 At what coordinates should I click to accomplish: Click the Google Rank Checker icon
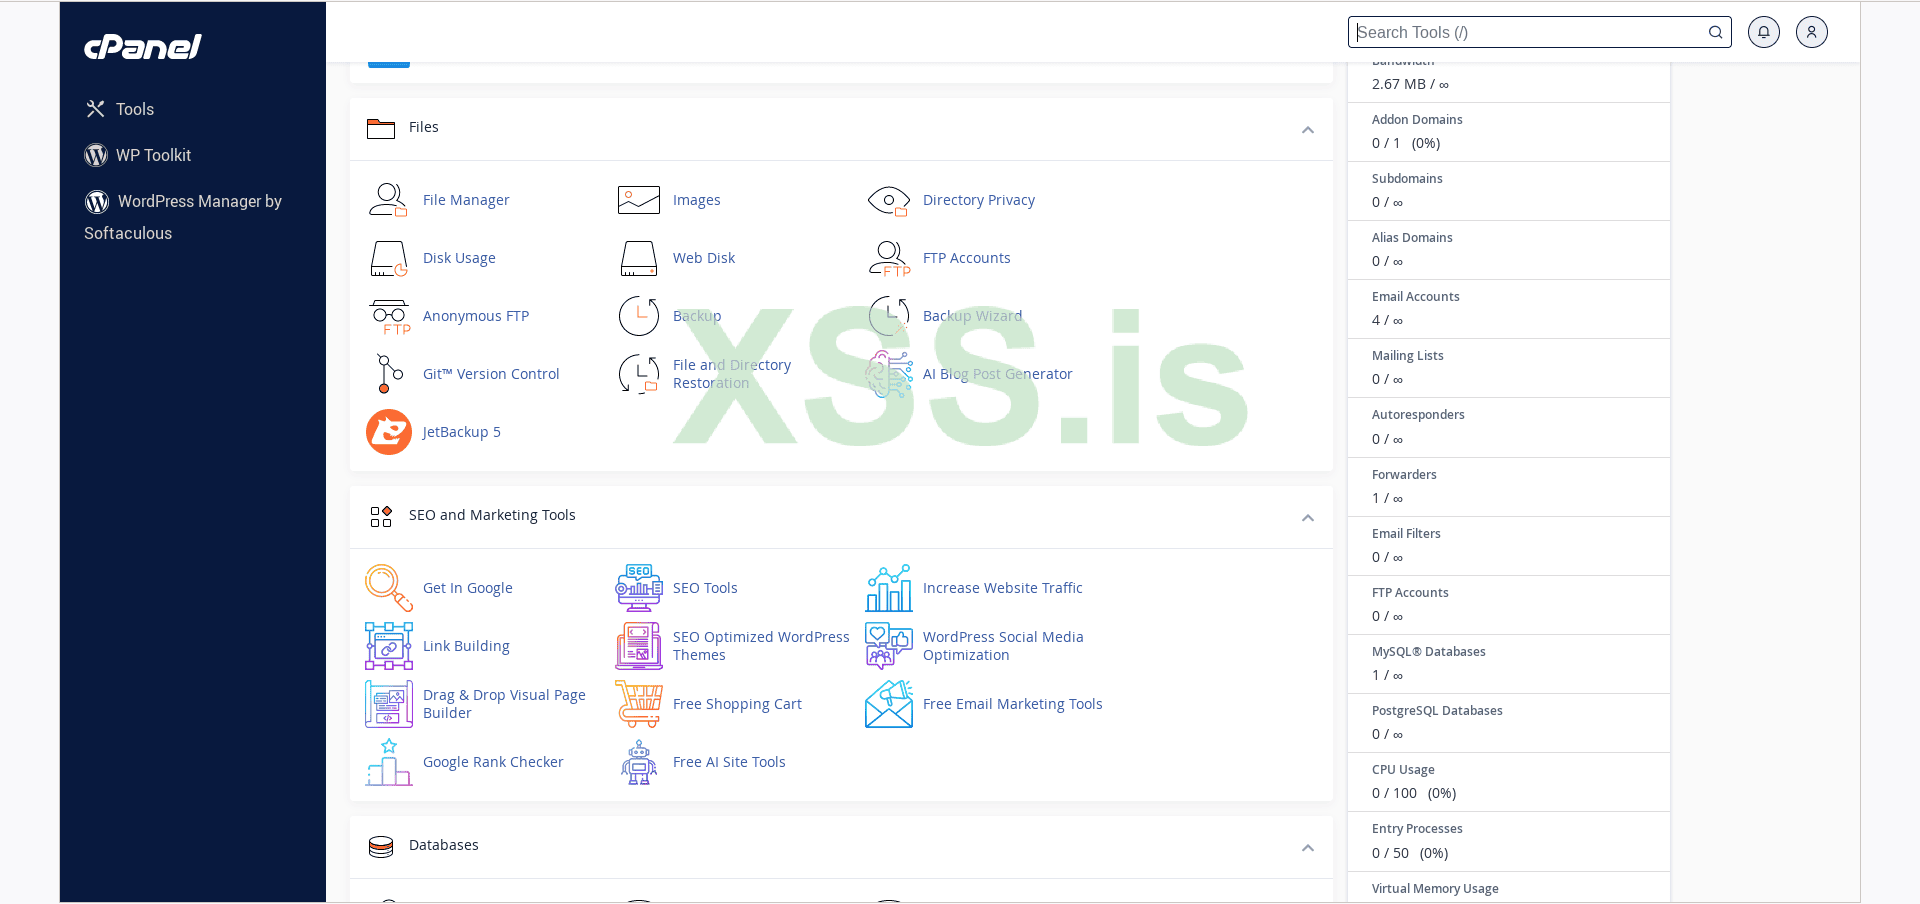[x=389, y=762]
